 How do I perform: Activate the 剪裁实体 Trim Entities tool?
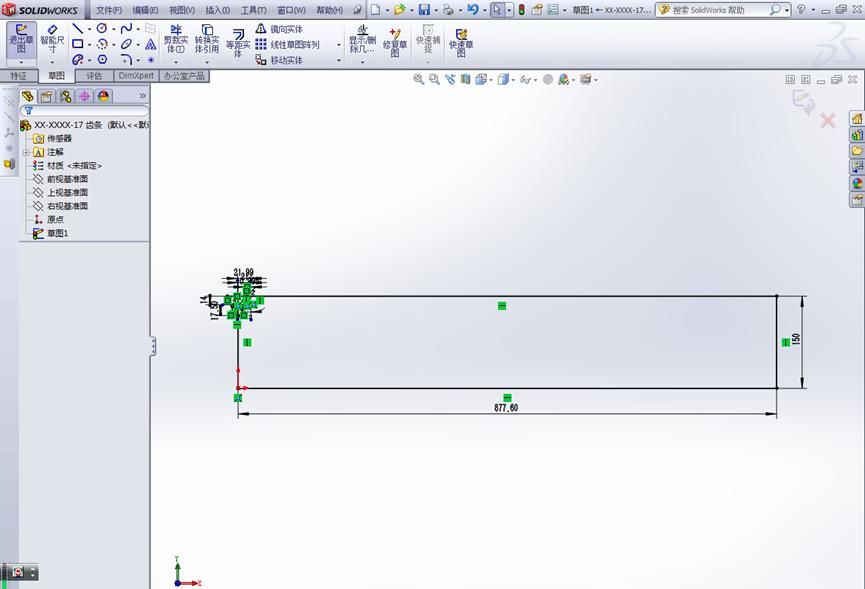pos(175,42)
